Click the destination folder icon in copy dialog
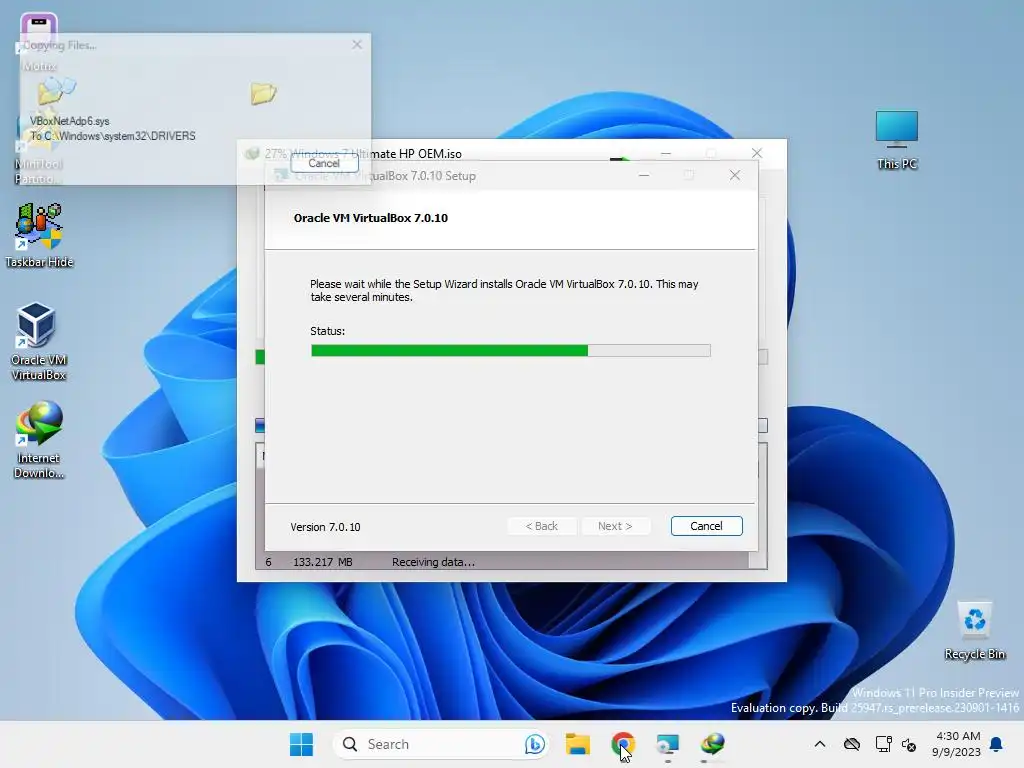Screen dimensions: 1024x768 (263, 93)
